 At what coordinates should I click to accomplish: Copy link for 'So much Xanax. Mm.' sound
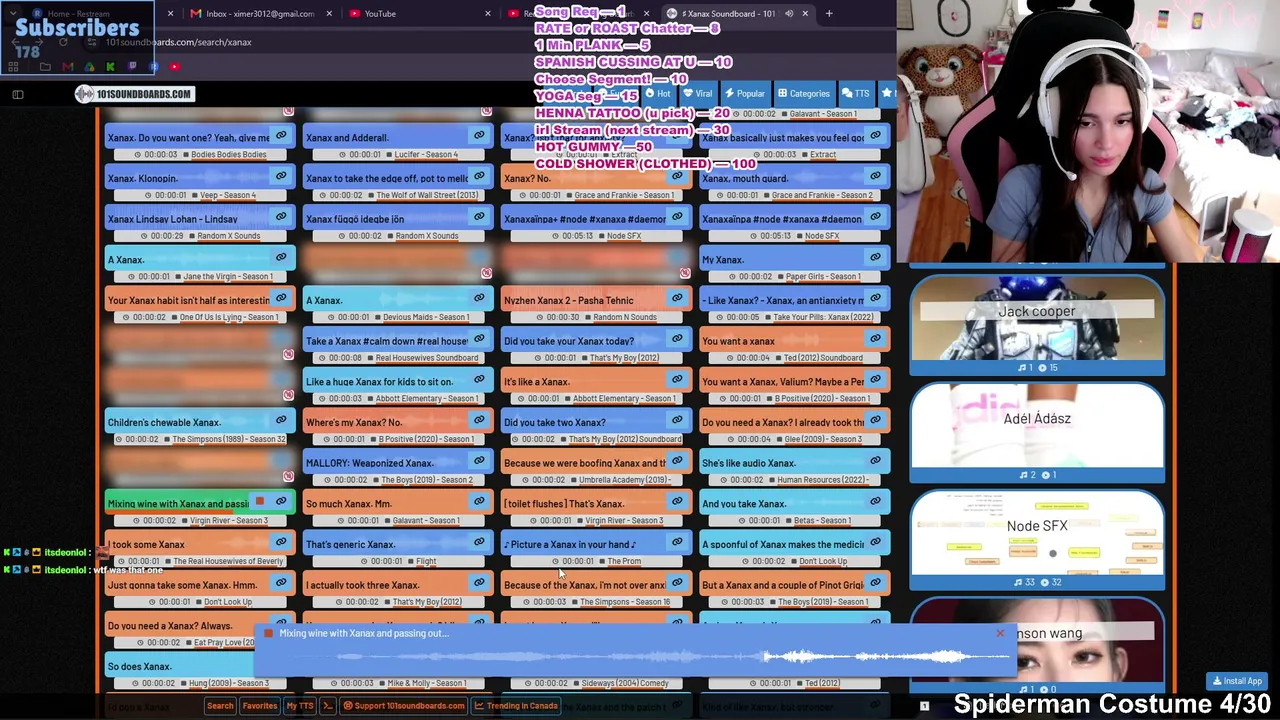coord(479,502)
